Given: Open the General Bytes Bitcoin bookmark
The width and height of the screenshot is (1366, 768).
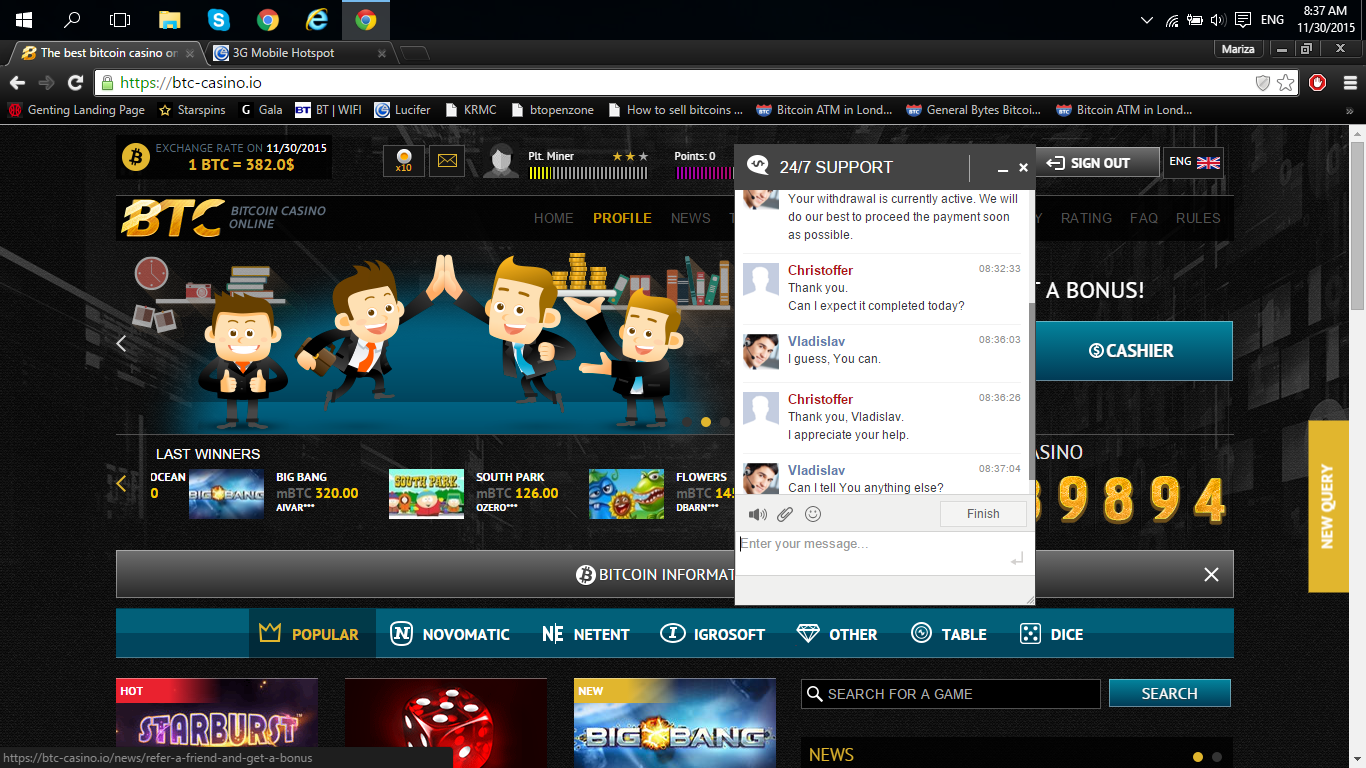Looking at the screenshot, I should point(973,110).
